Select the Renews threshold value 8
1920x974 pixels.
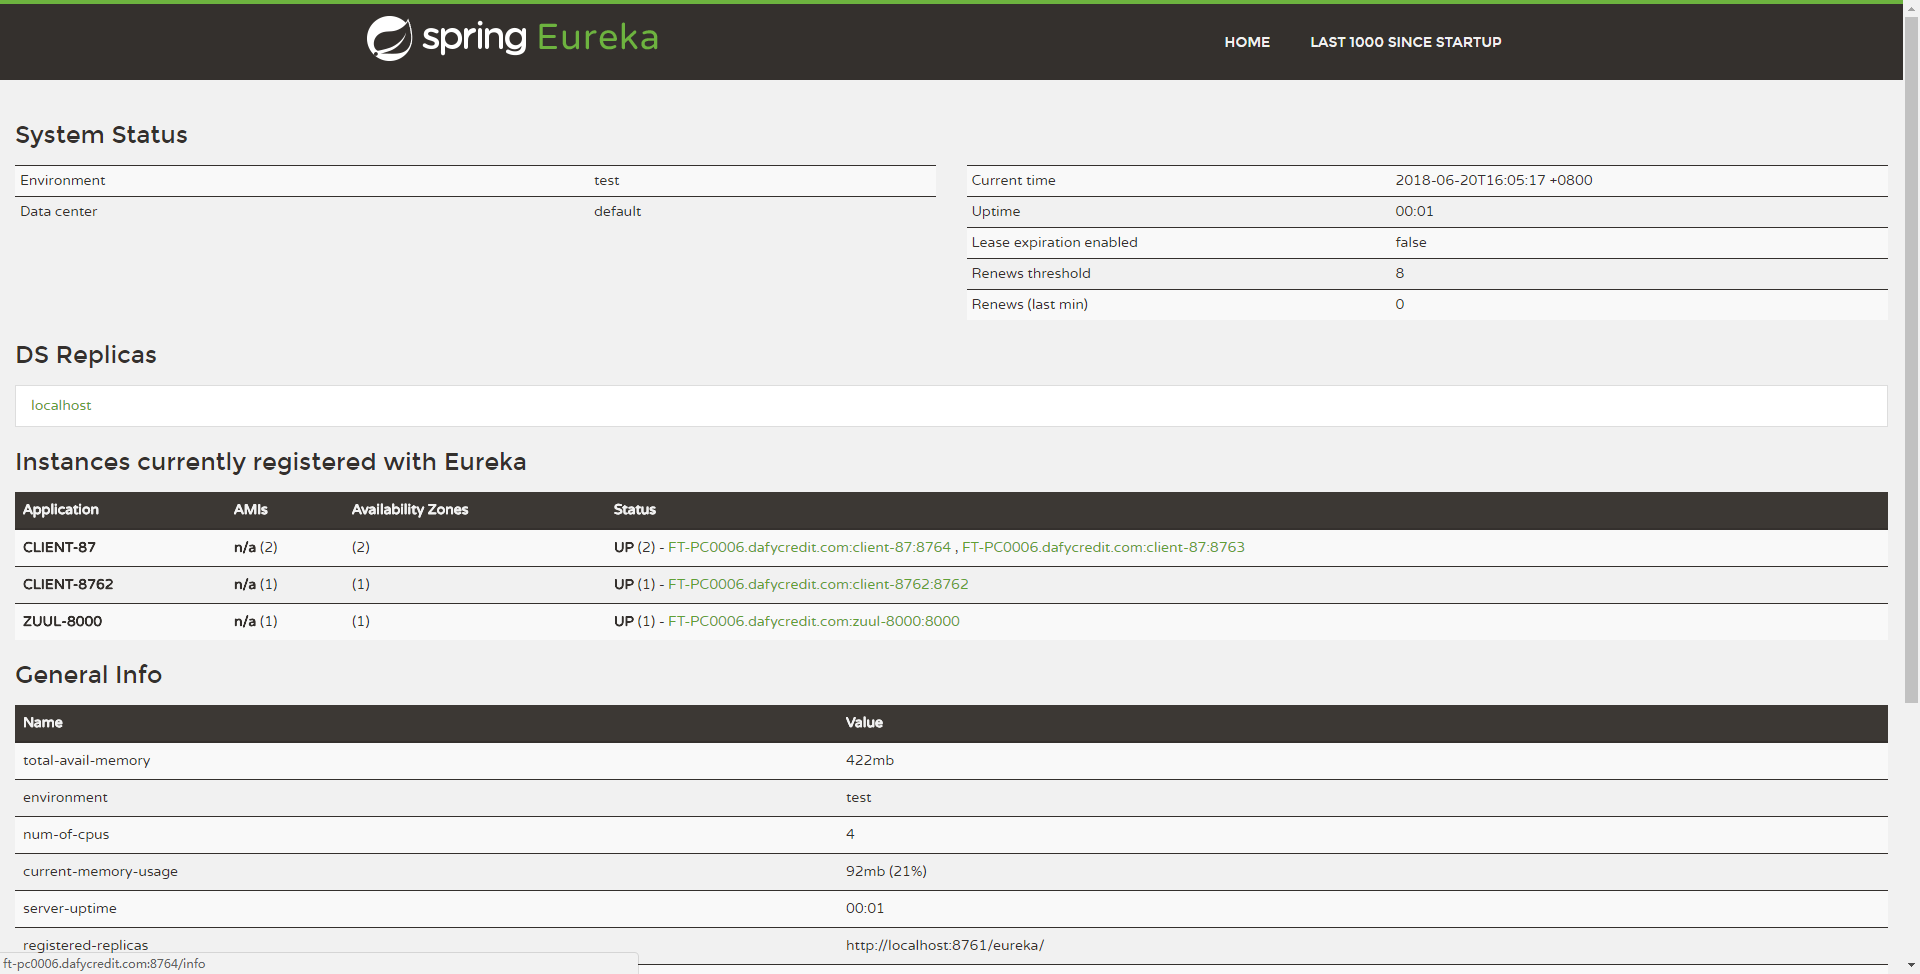point(1399,273)
